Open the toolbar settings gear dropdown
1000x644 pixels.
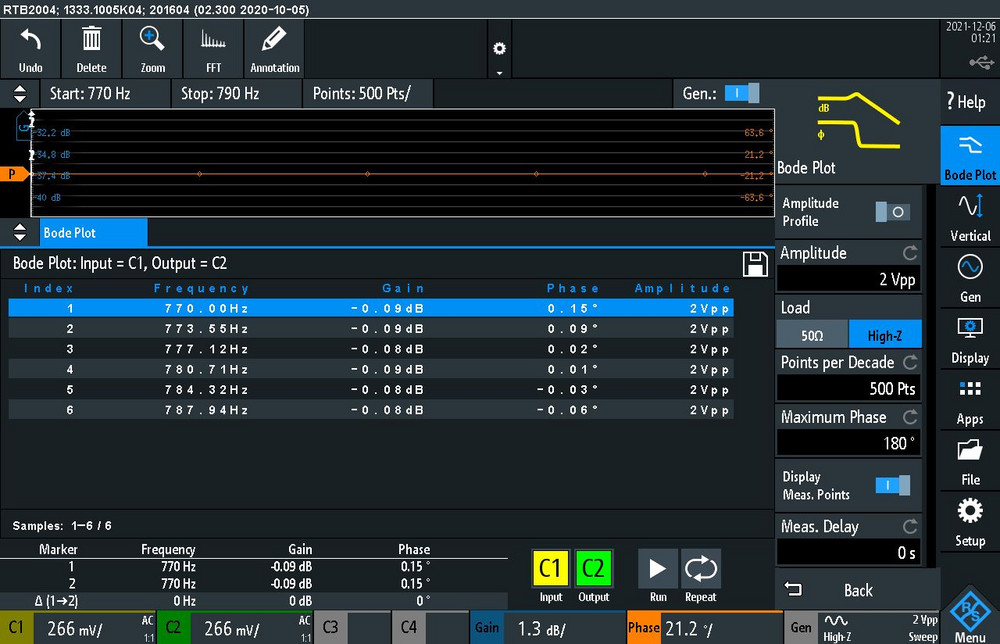(x=499, y=49)
